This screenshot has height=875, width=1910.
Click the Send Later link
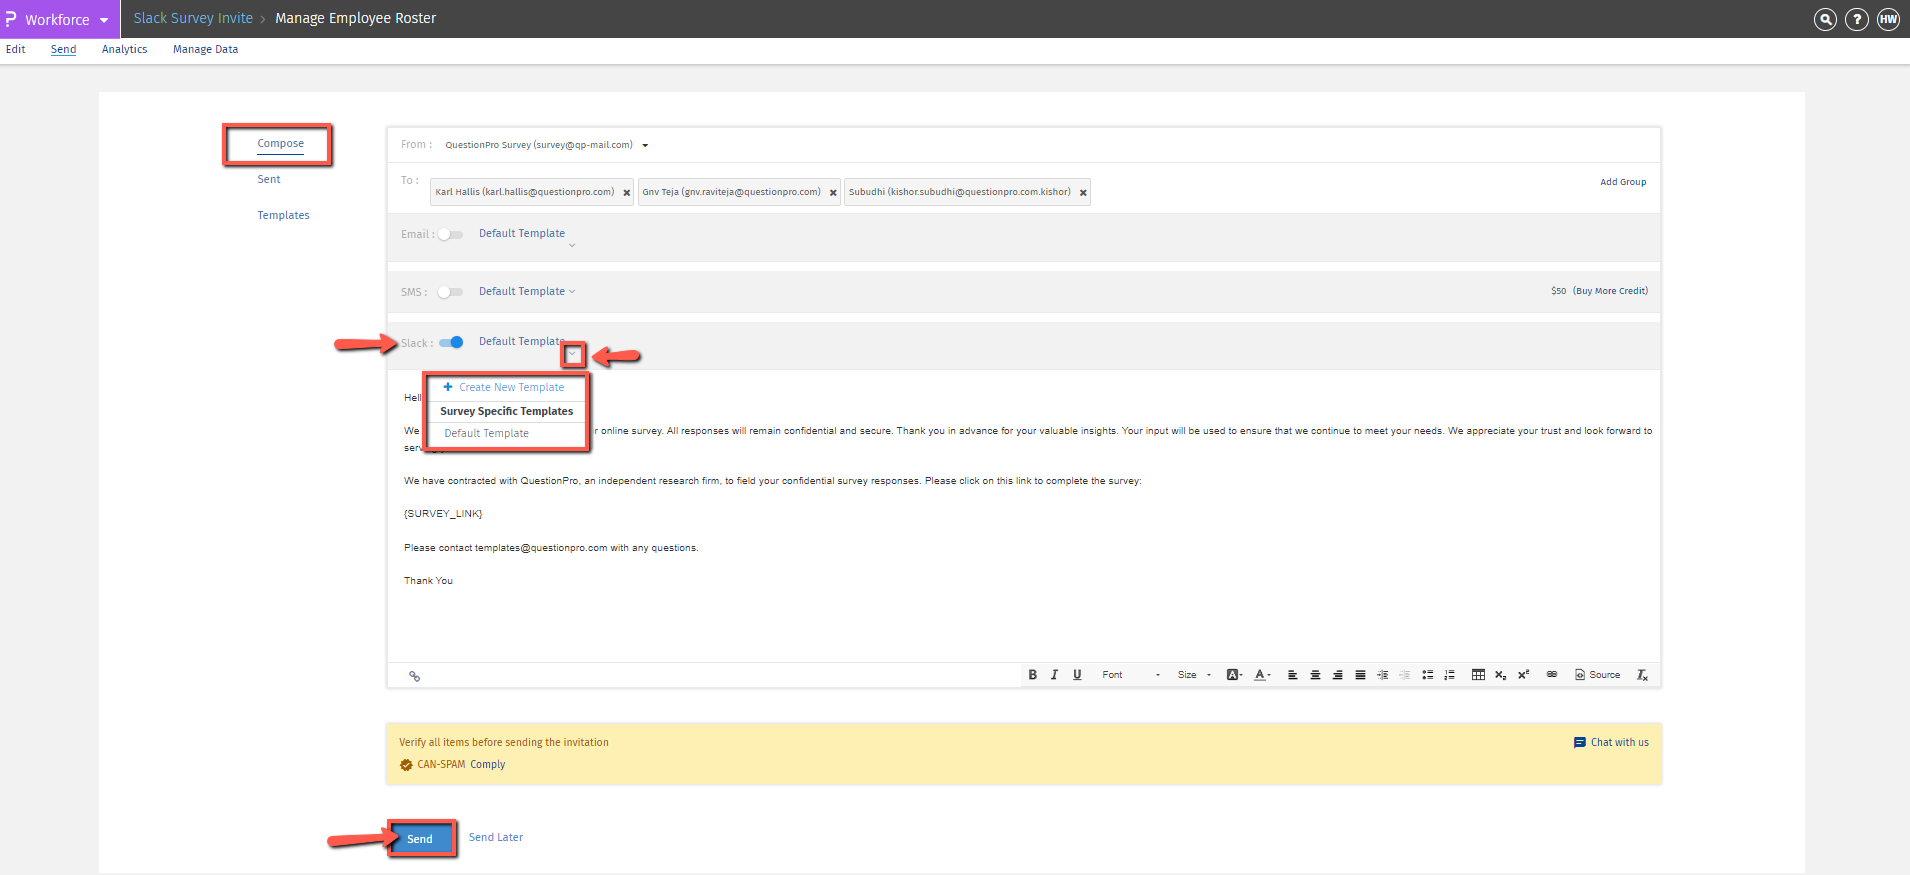click(496, 838)
